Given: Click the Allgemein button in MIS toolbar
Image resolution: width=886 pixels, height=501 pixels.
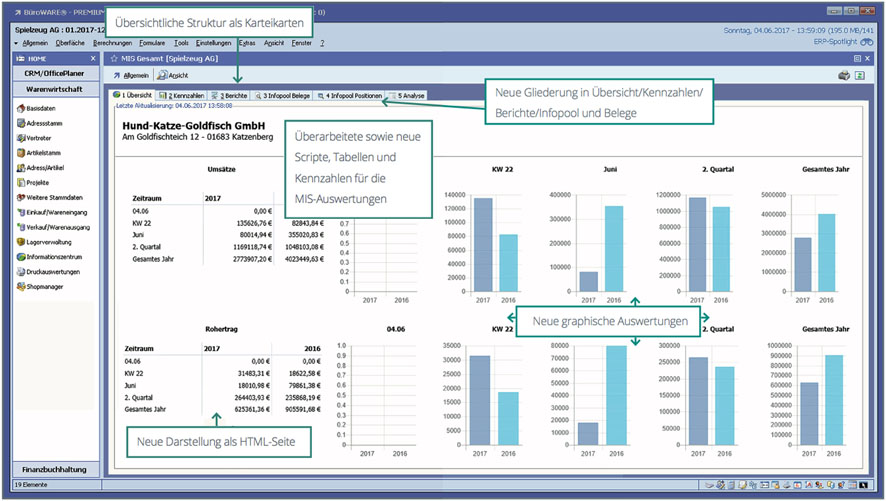Looking at the screenshot, I should click(x=131, y=75).
